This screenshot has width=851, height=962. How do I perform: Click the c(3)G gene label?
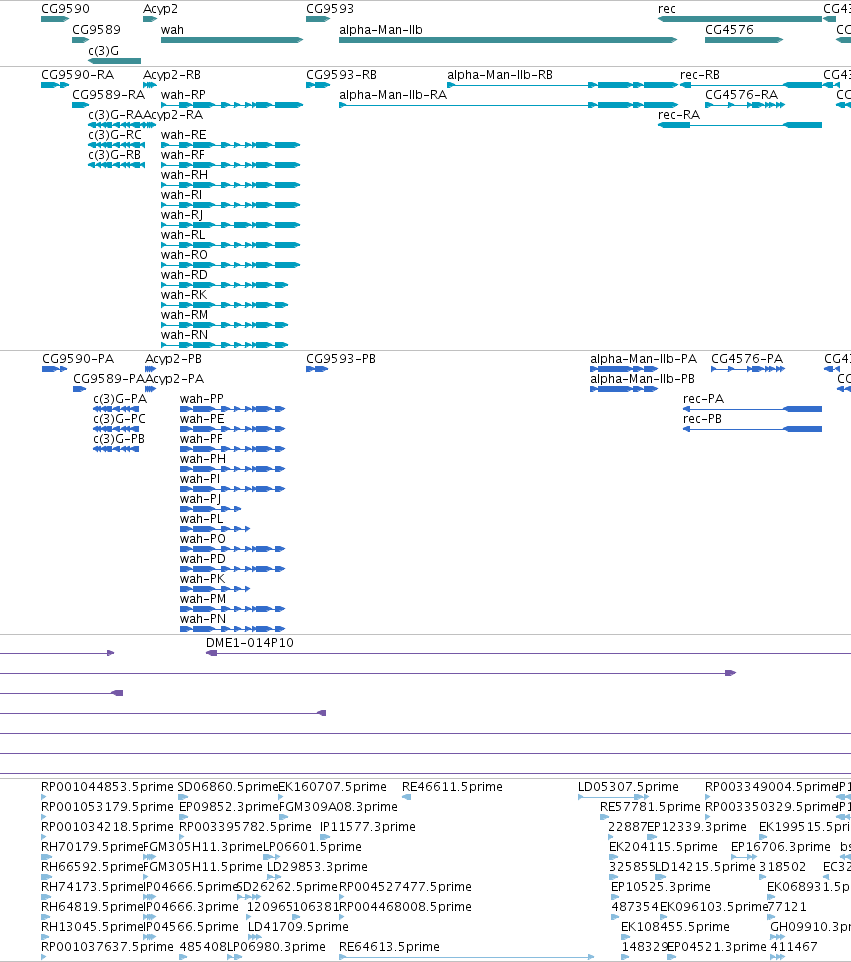pyautogui.click(x=104, y=51)
